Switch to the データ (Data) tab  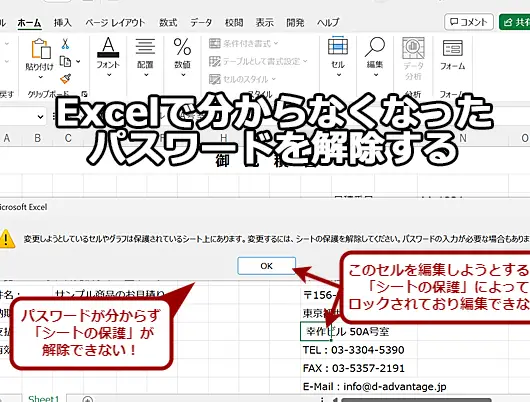[x=201, y=23]
